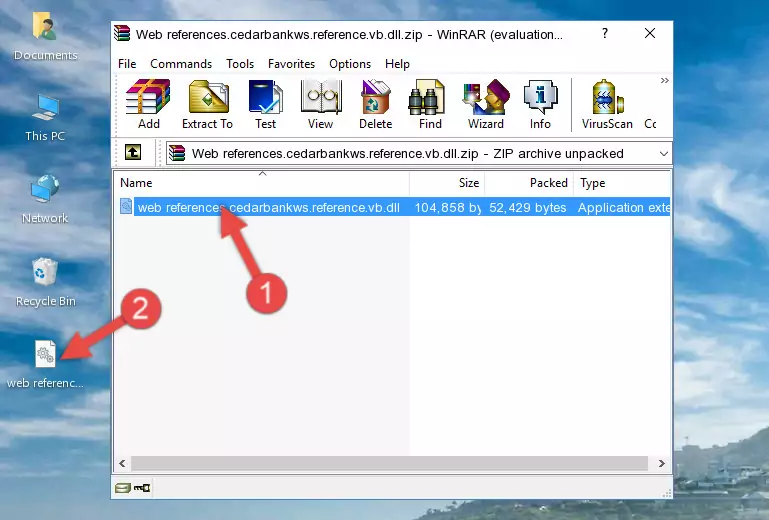Open the Help menu
The height and width of the screenshot is (520, 769).
(x=397, y=64)
